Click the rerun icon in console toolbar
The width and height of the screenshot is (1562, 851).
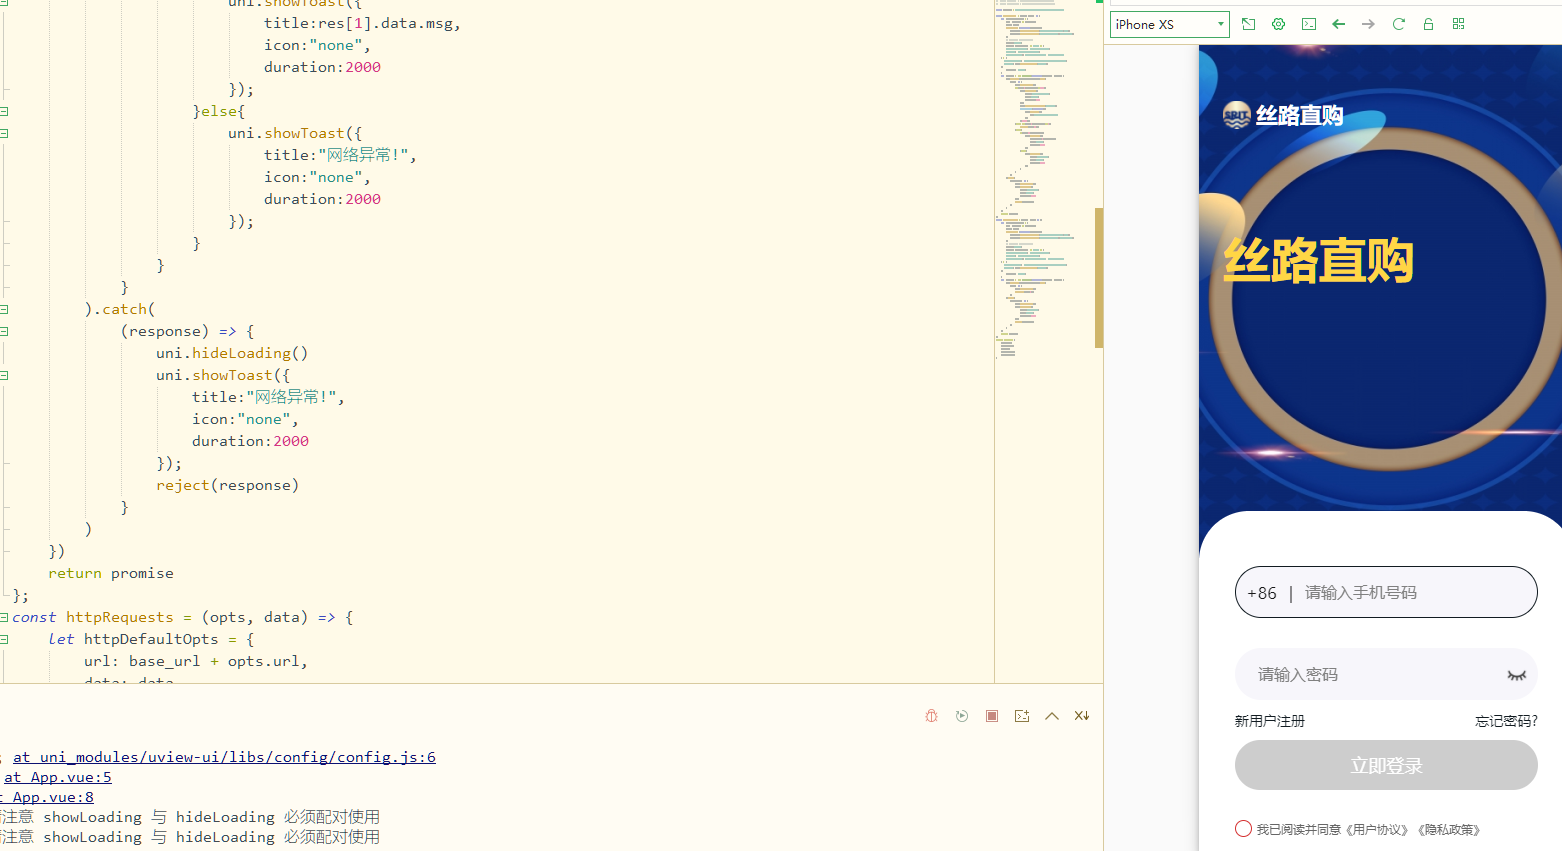(x=961, y=716)
